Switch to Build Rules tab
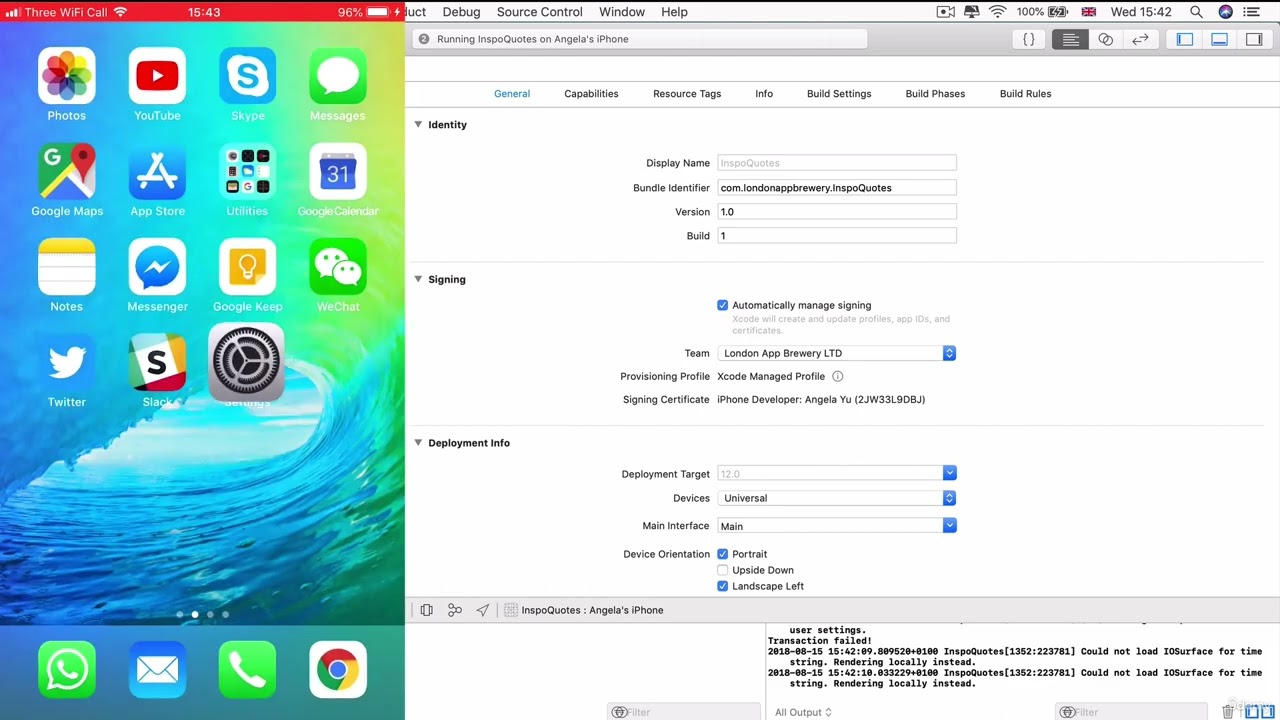The image size is (1280, 720). coord(1025,94)
